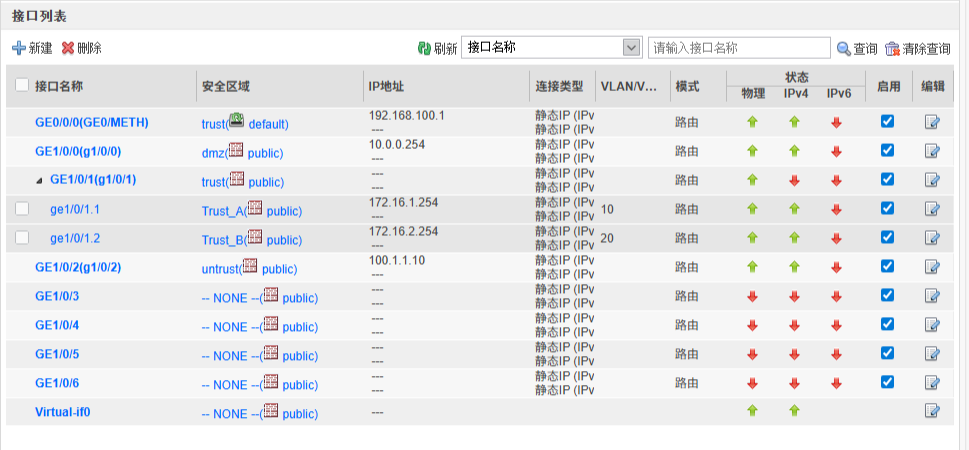Click IPv6 down arrow of GE1/0/2(g1/0/2)

point(837,268)
